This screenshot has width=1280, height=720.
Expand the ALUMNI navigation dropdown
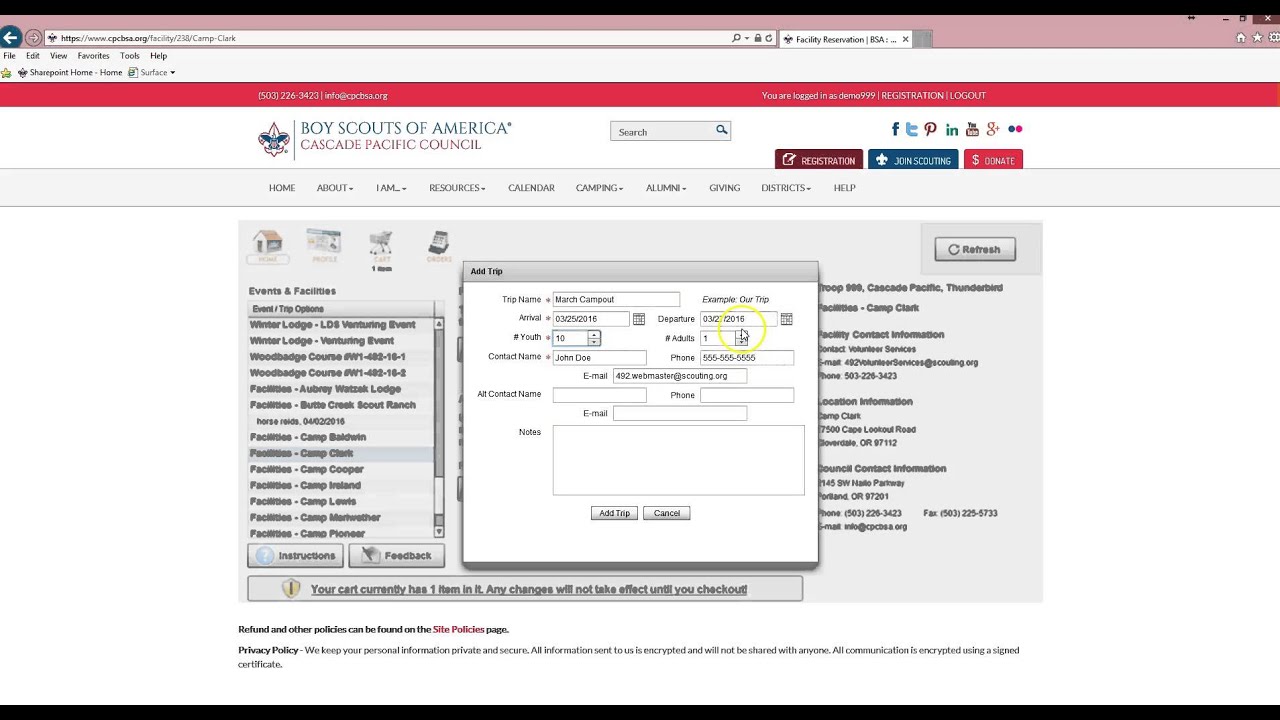tap(665, 188)
